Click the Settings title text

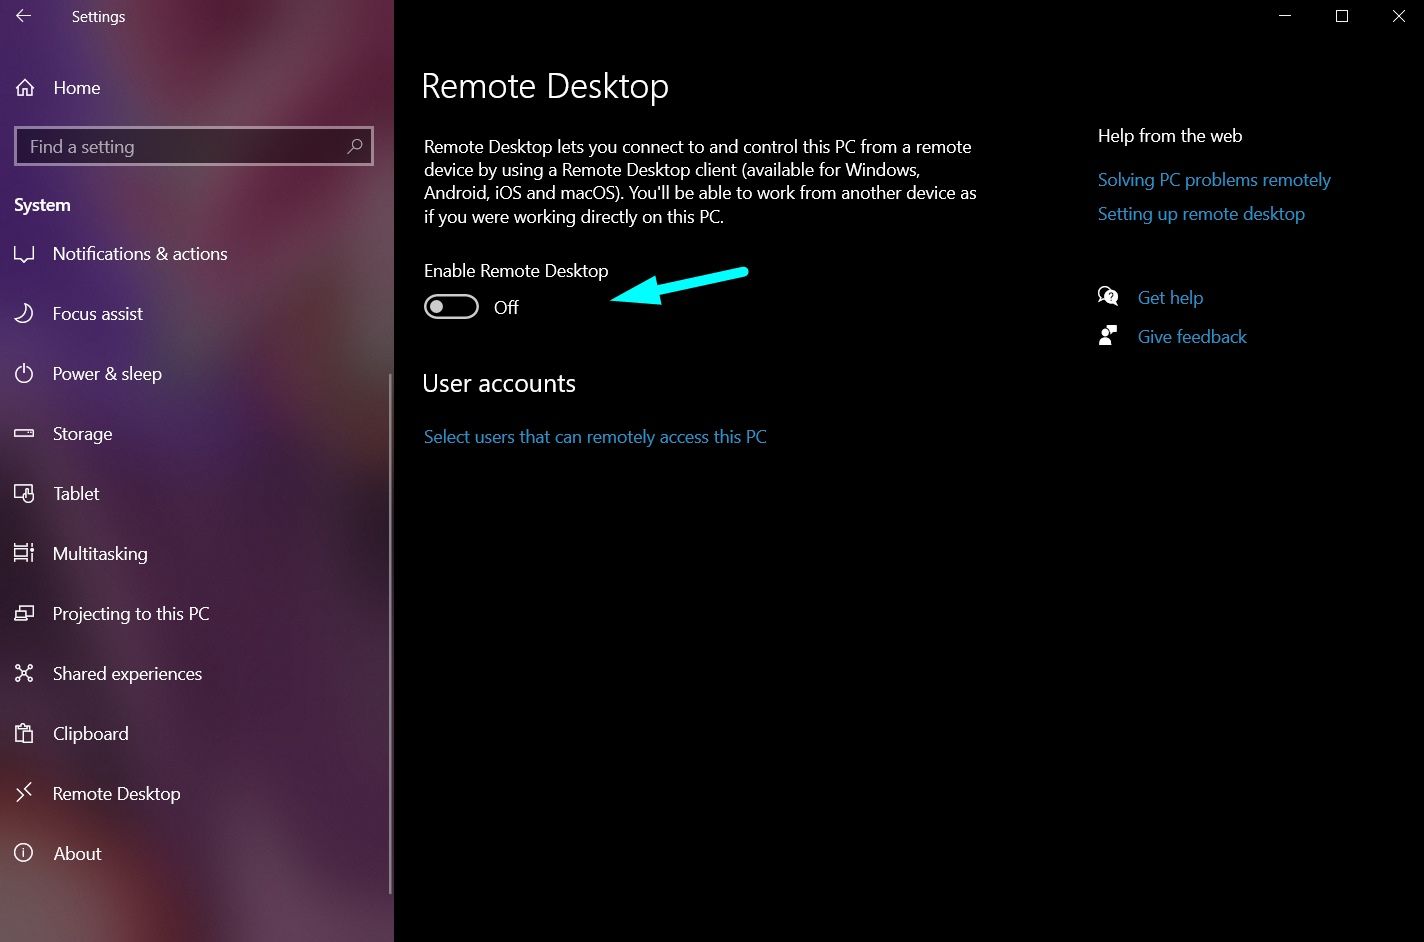pos(98,17)
